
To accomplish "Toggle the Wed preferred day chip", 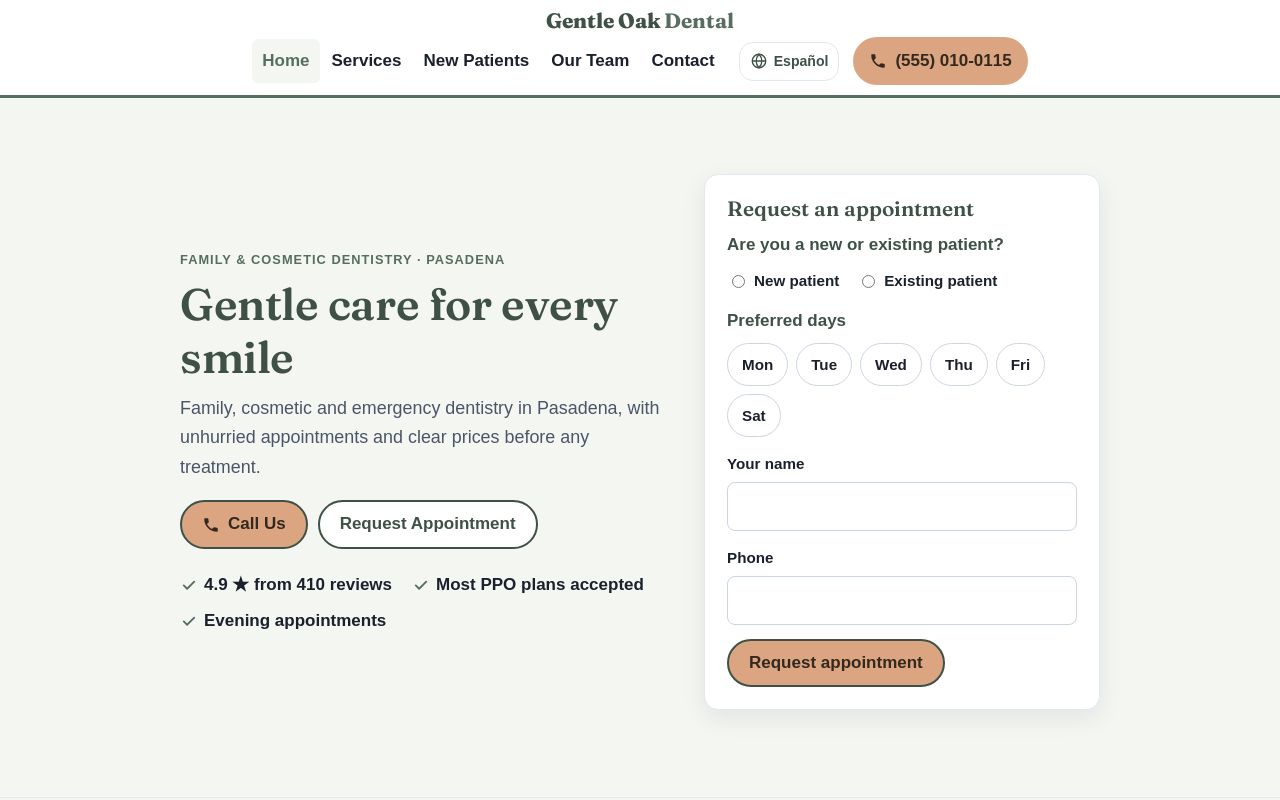I will (891, 364).
